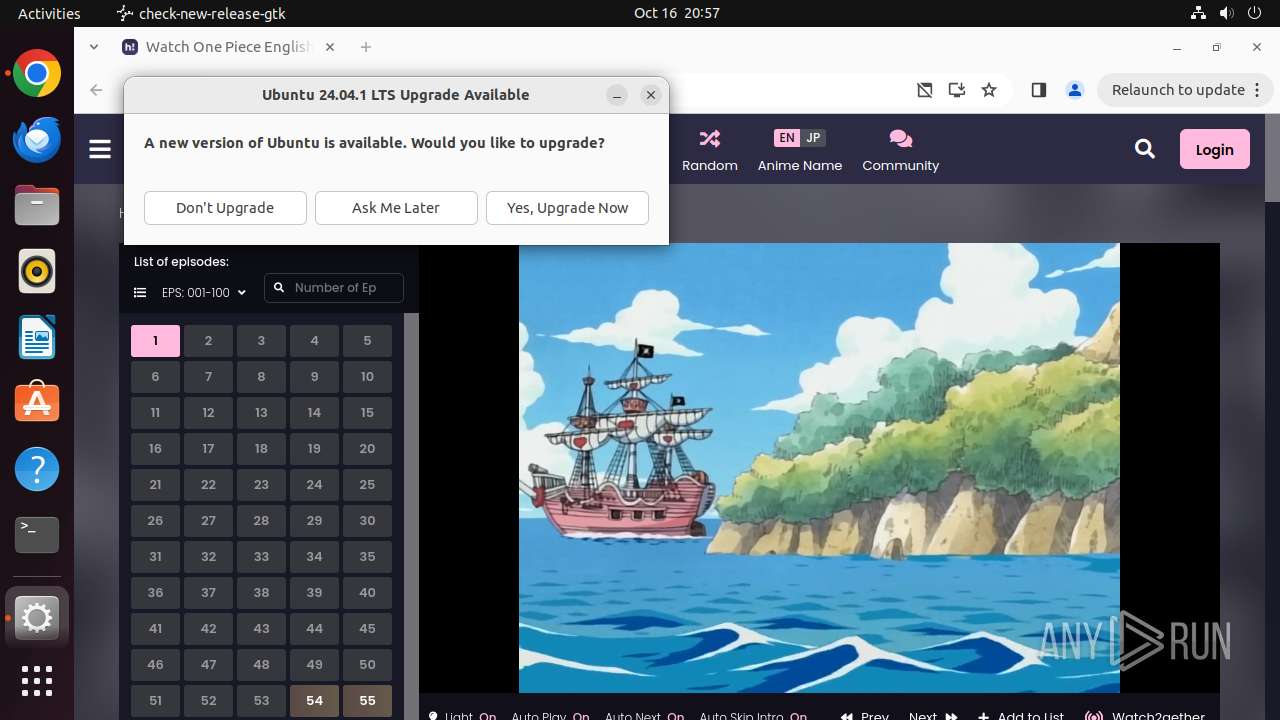This screenshot has height=720, width=1280.
Task: Open the tab search dropdown chevron
Action: [x=93, y=47]
